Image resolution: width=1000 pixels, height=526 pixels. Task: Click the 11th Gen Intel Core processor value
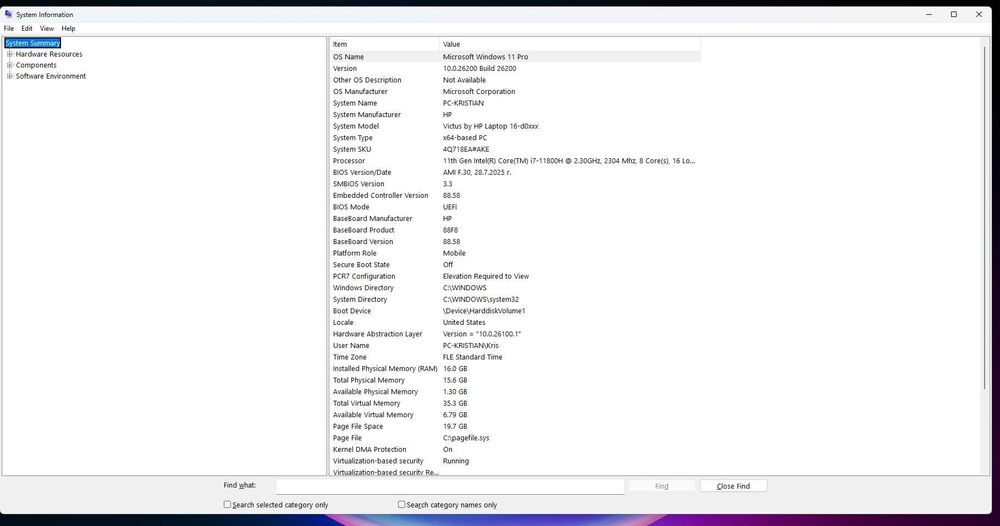569,161
